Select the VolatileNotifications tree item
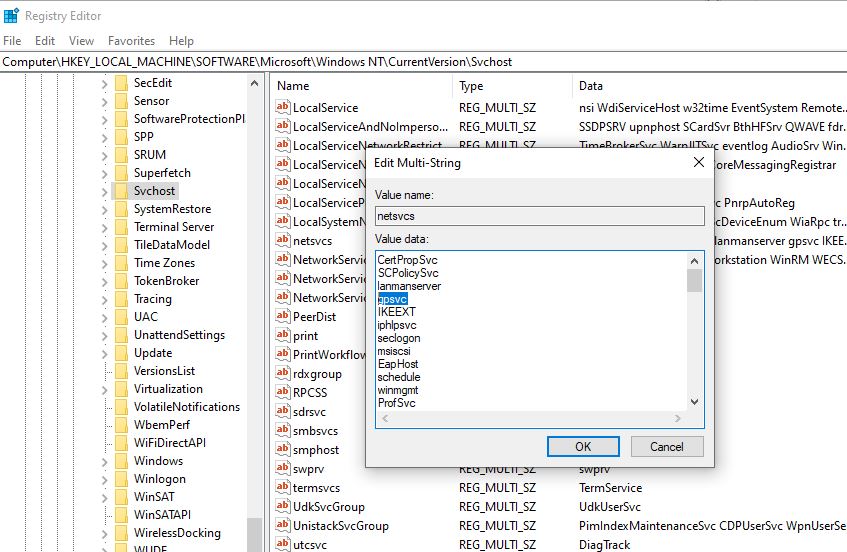847x552 pixels. (x=186, y=407)
